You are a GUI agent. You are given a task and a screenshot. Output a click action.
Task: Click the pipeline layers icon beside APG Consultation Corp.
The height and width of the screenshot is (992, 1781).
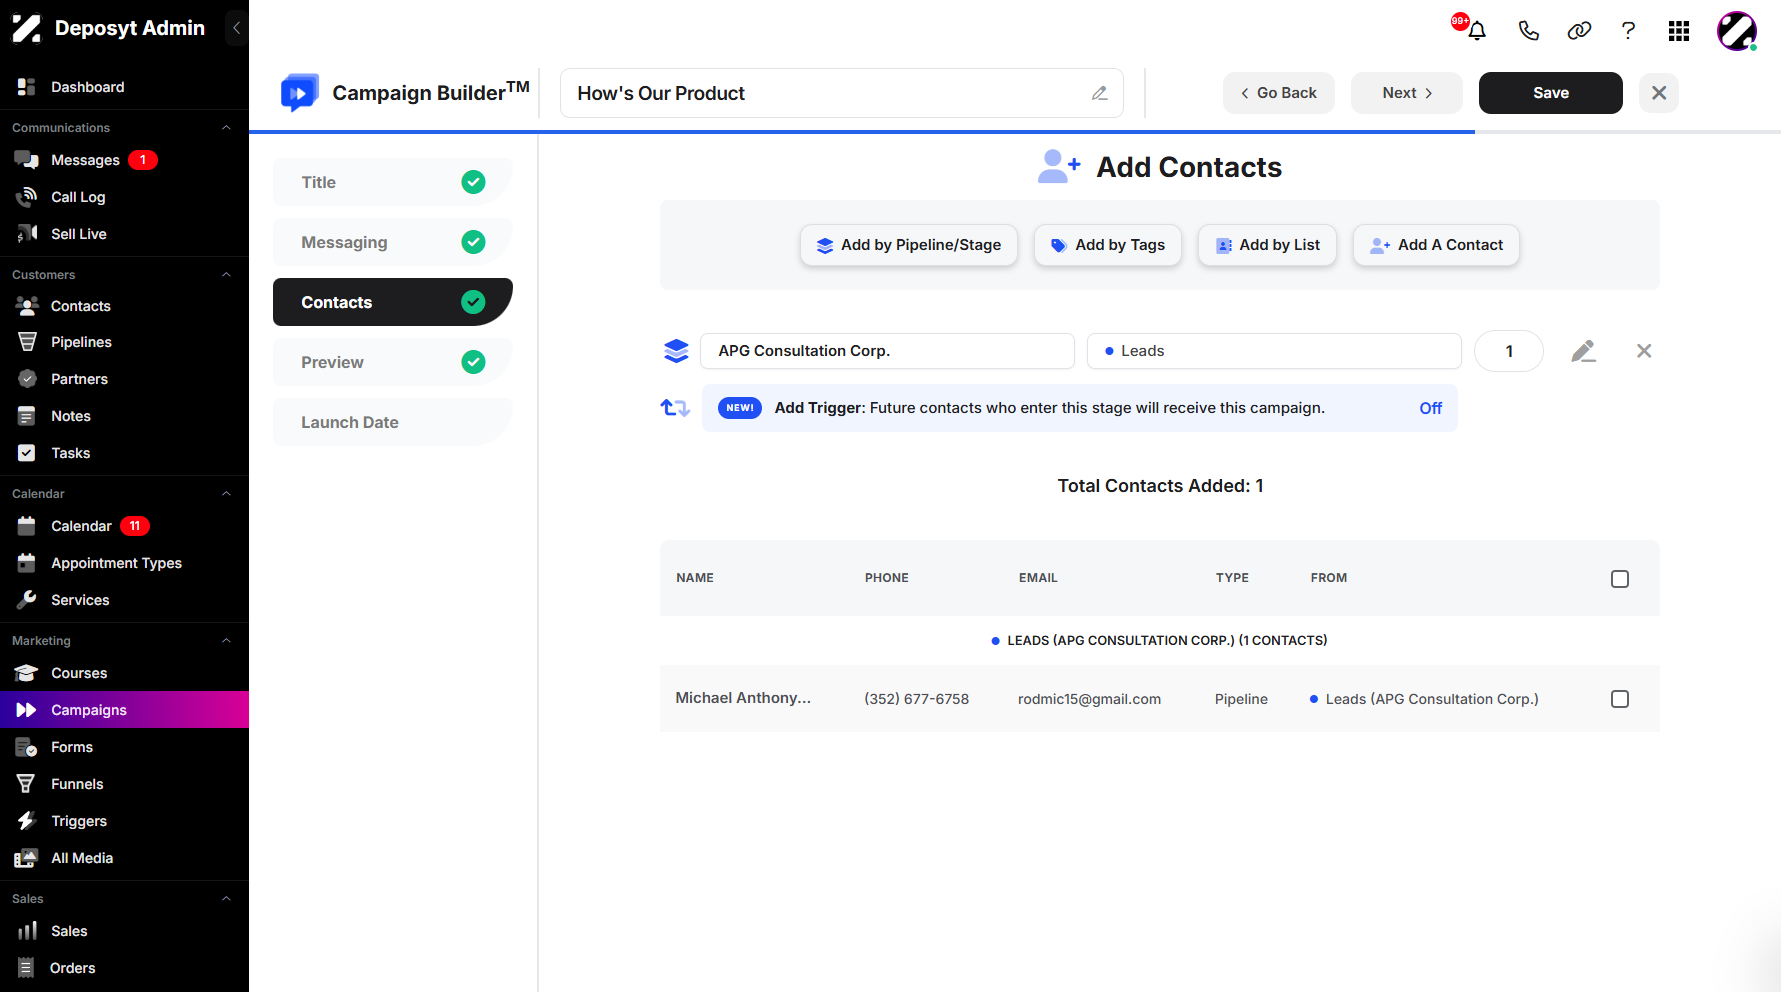click(676, 351)
